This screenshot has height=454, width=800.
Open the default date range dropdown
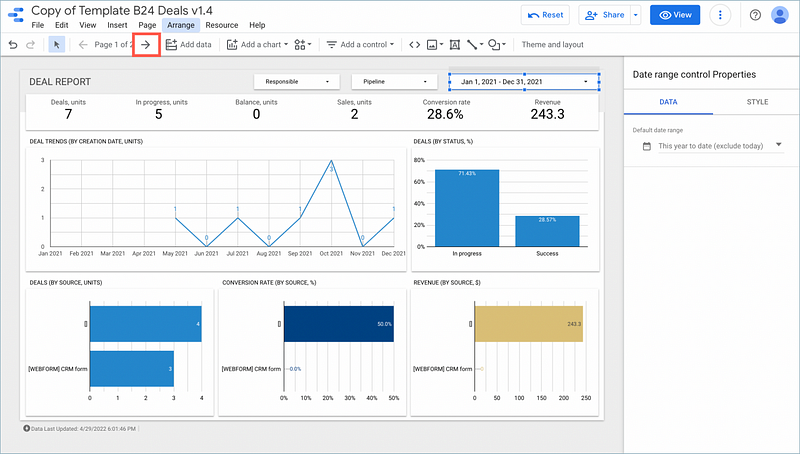point(712,146)
